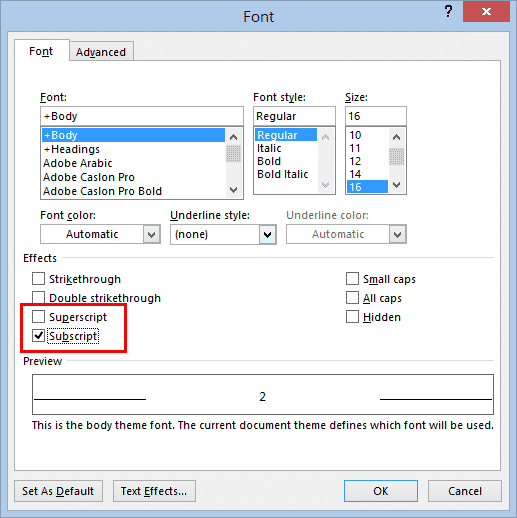Select size 16 in list

pos(367,187)
